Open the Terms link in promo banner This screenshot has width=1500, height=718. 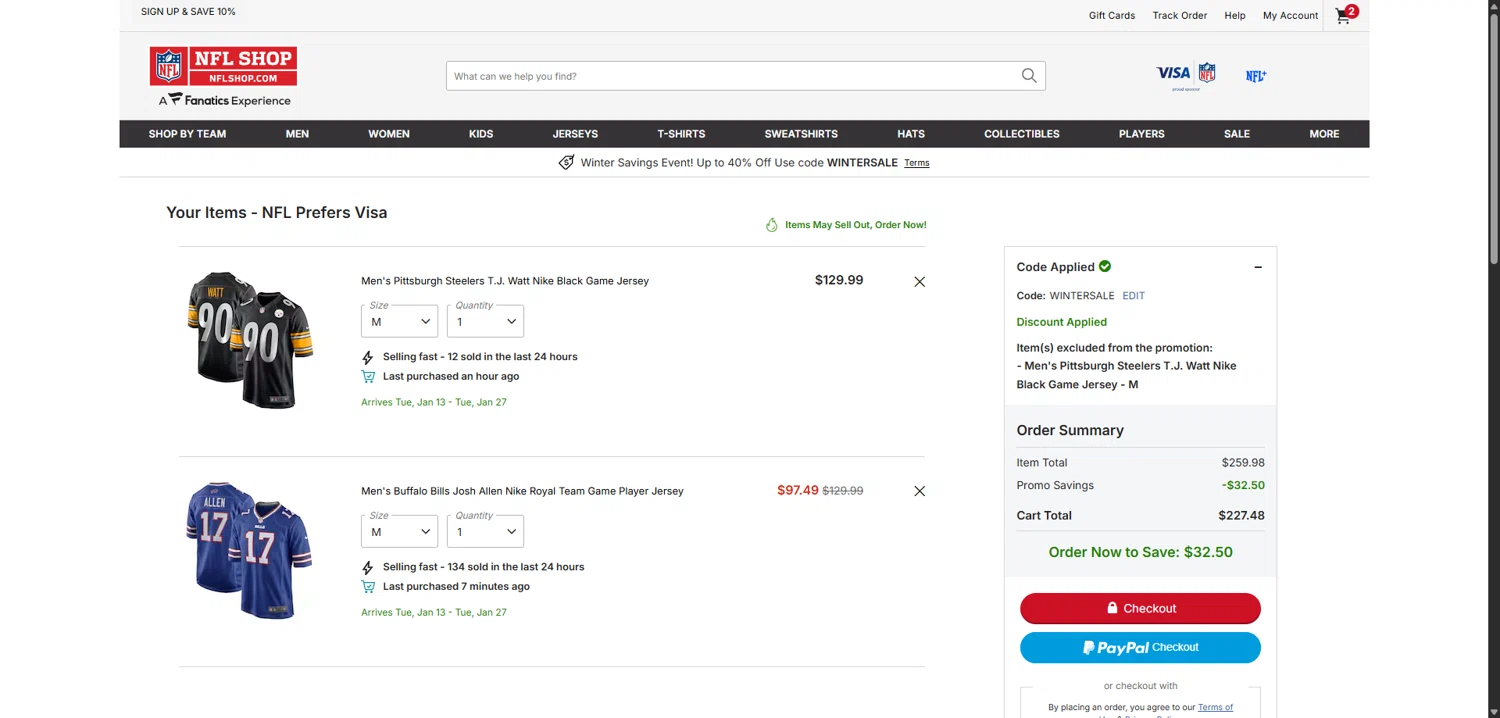(917, 163)
